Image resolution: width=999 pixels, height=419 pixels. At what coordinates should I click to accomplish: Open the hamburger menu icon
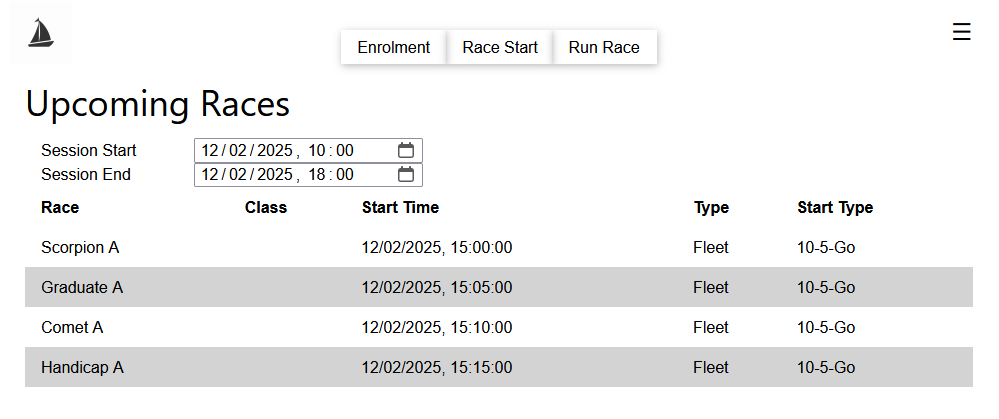click(x=961, y=31)
